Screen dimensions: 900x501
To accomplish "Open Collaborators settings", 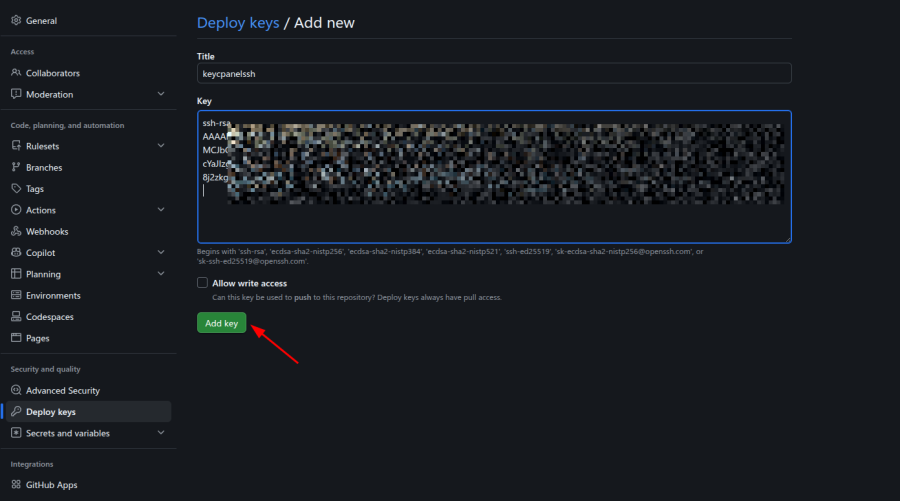I will [x=88, y=73].
